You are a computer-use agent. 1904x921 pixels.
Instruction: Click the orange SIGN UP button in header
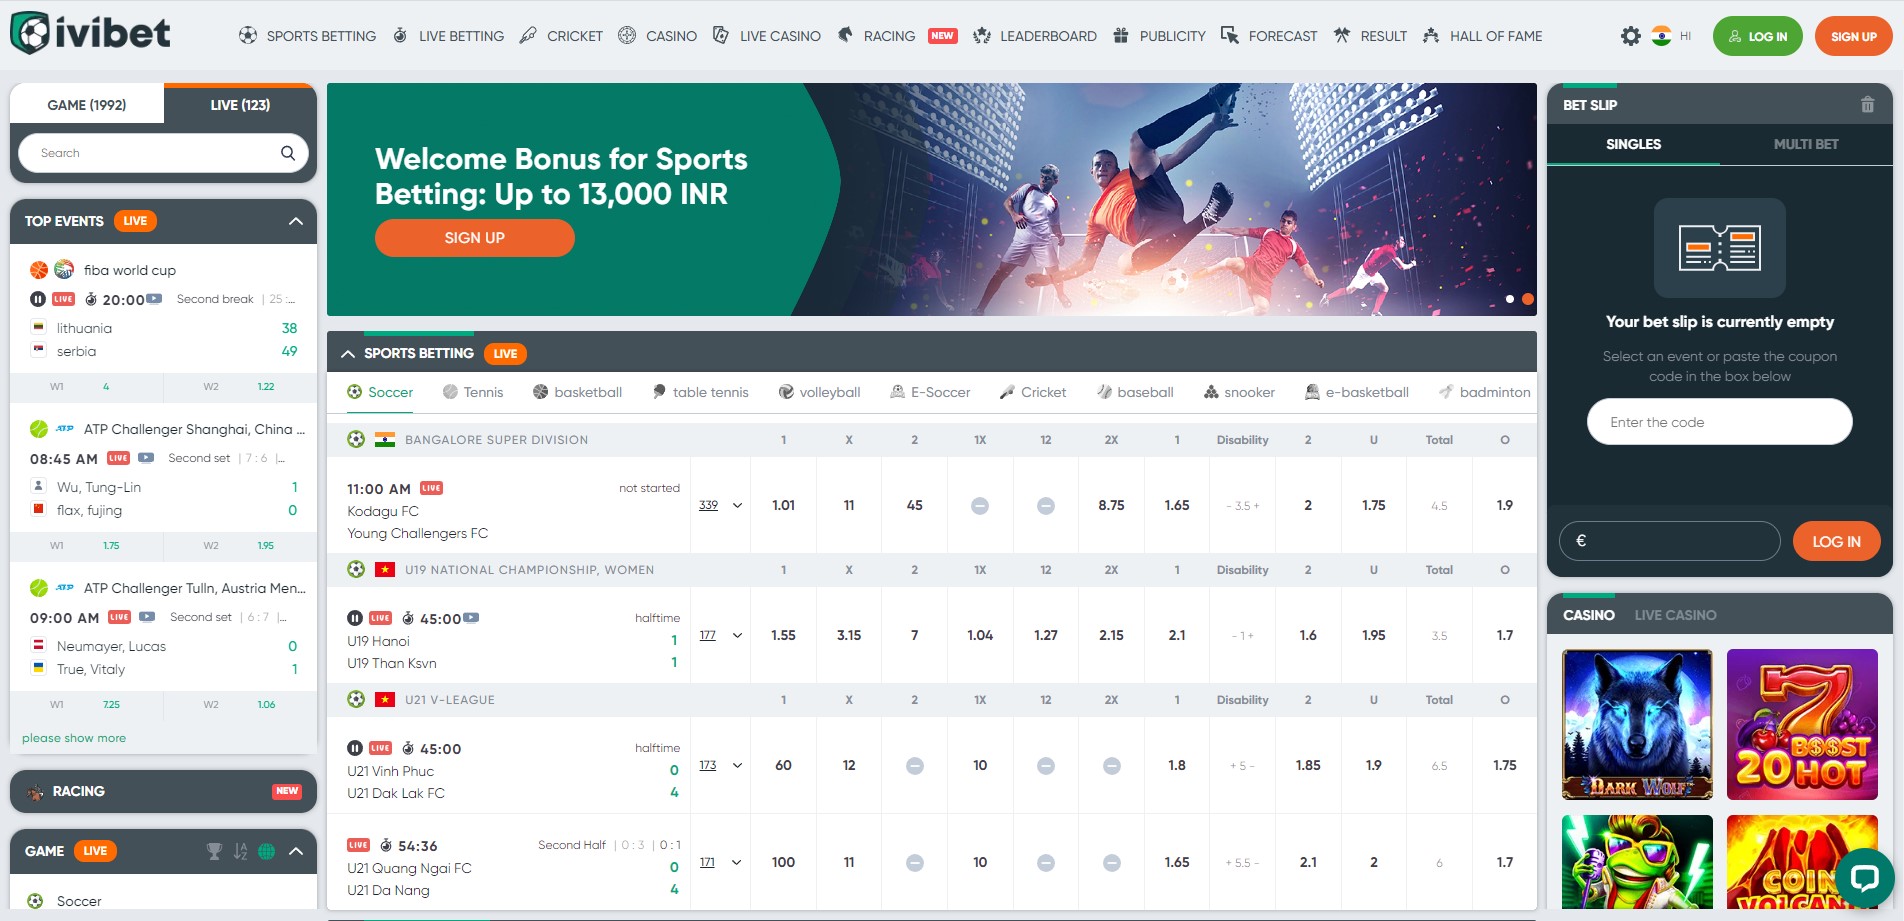tap(1853, 36)
